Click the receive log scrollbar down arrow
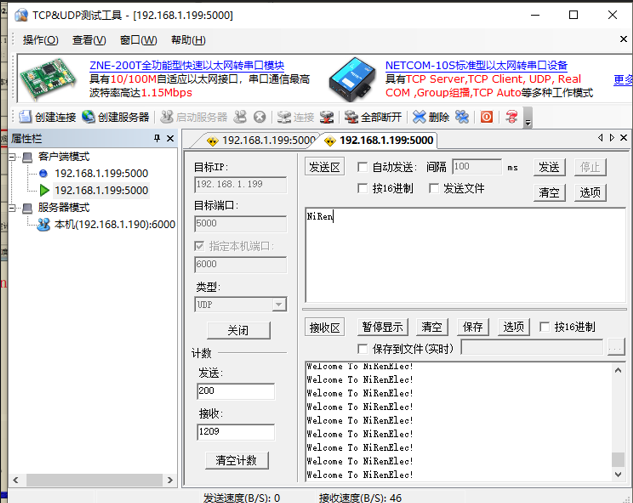 [x=618, y=474]
